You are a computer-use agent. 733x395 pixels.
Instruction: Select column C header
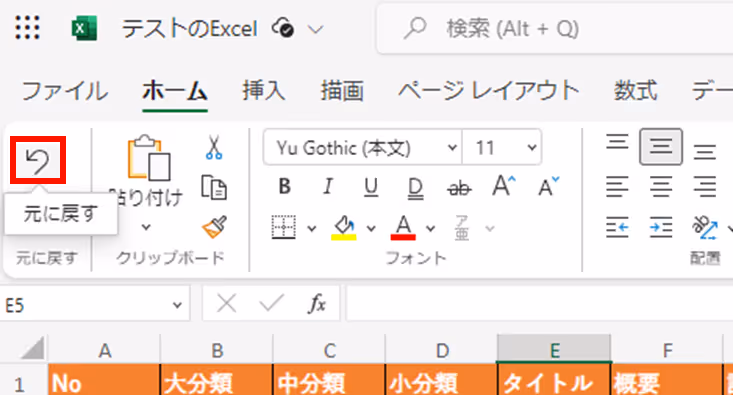coord(330,350)
